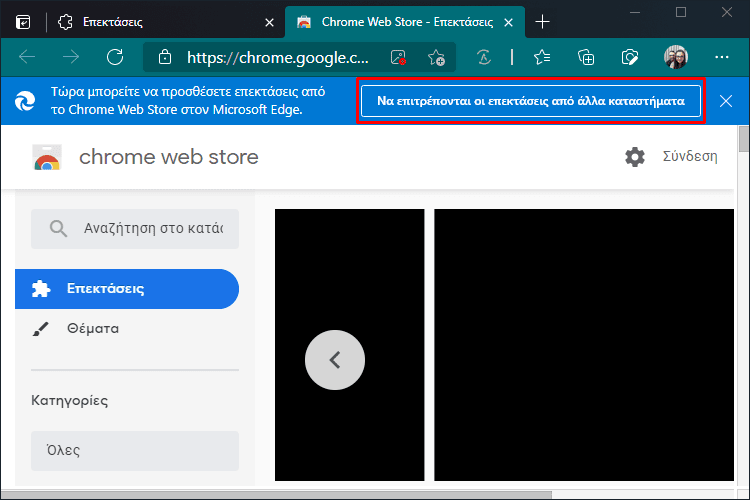The height and width of the screenshot is (500, 750).
Task: Refresh the current page
Action: pyautogui.click(x=115, y=57)
